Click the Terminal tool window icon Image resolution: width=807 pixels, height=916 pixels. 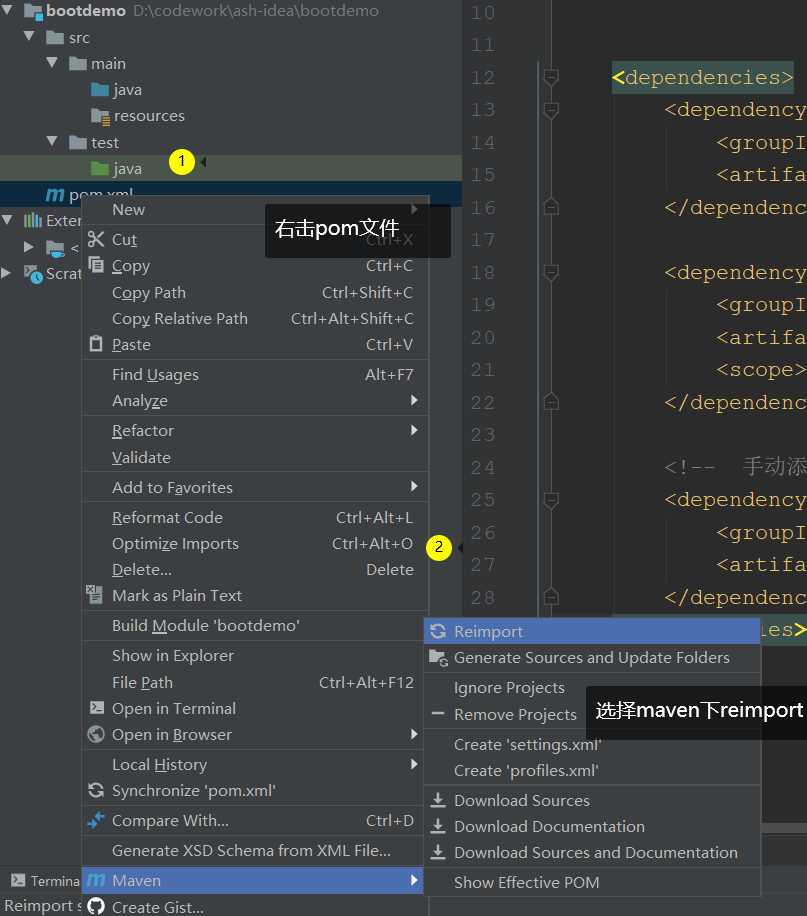[x=18, y=880]
